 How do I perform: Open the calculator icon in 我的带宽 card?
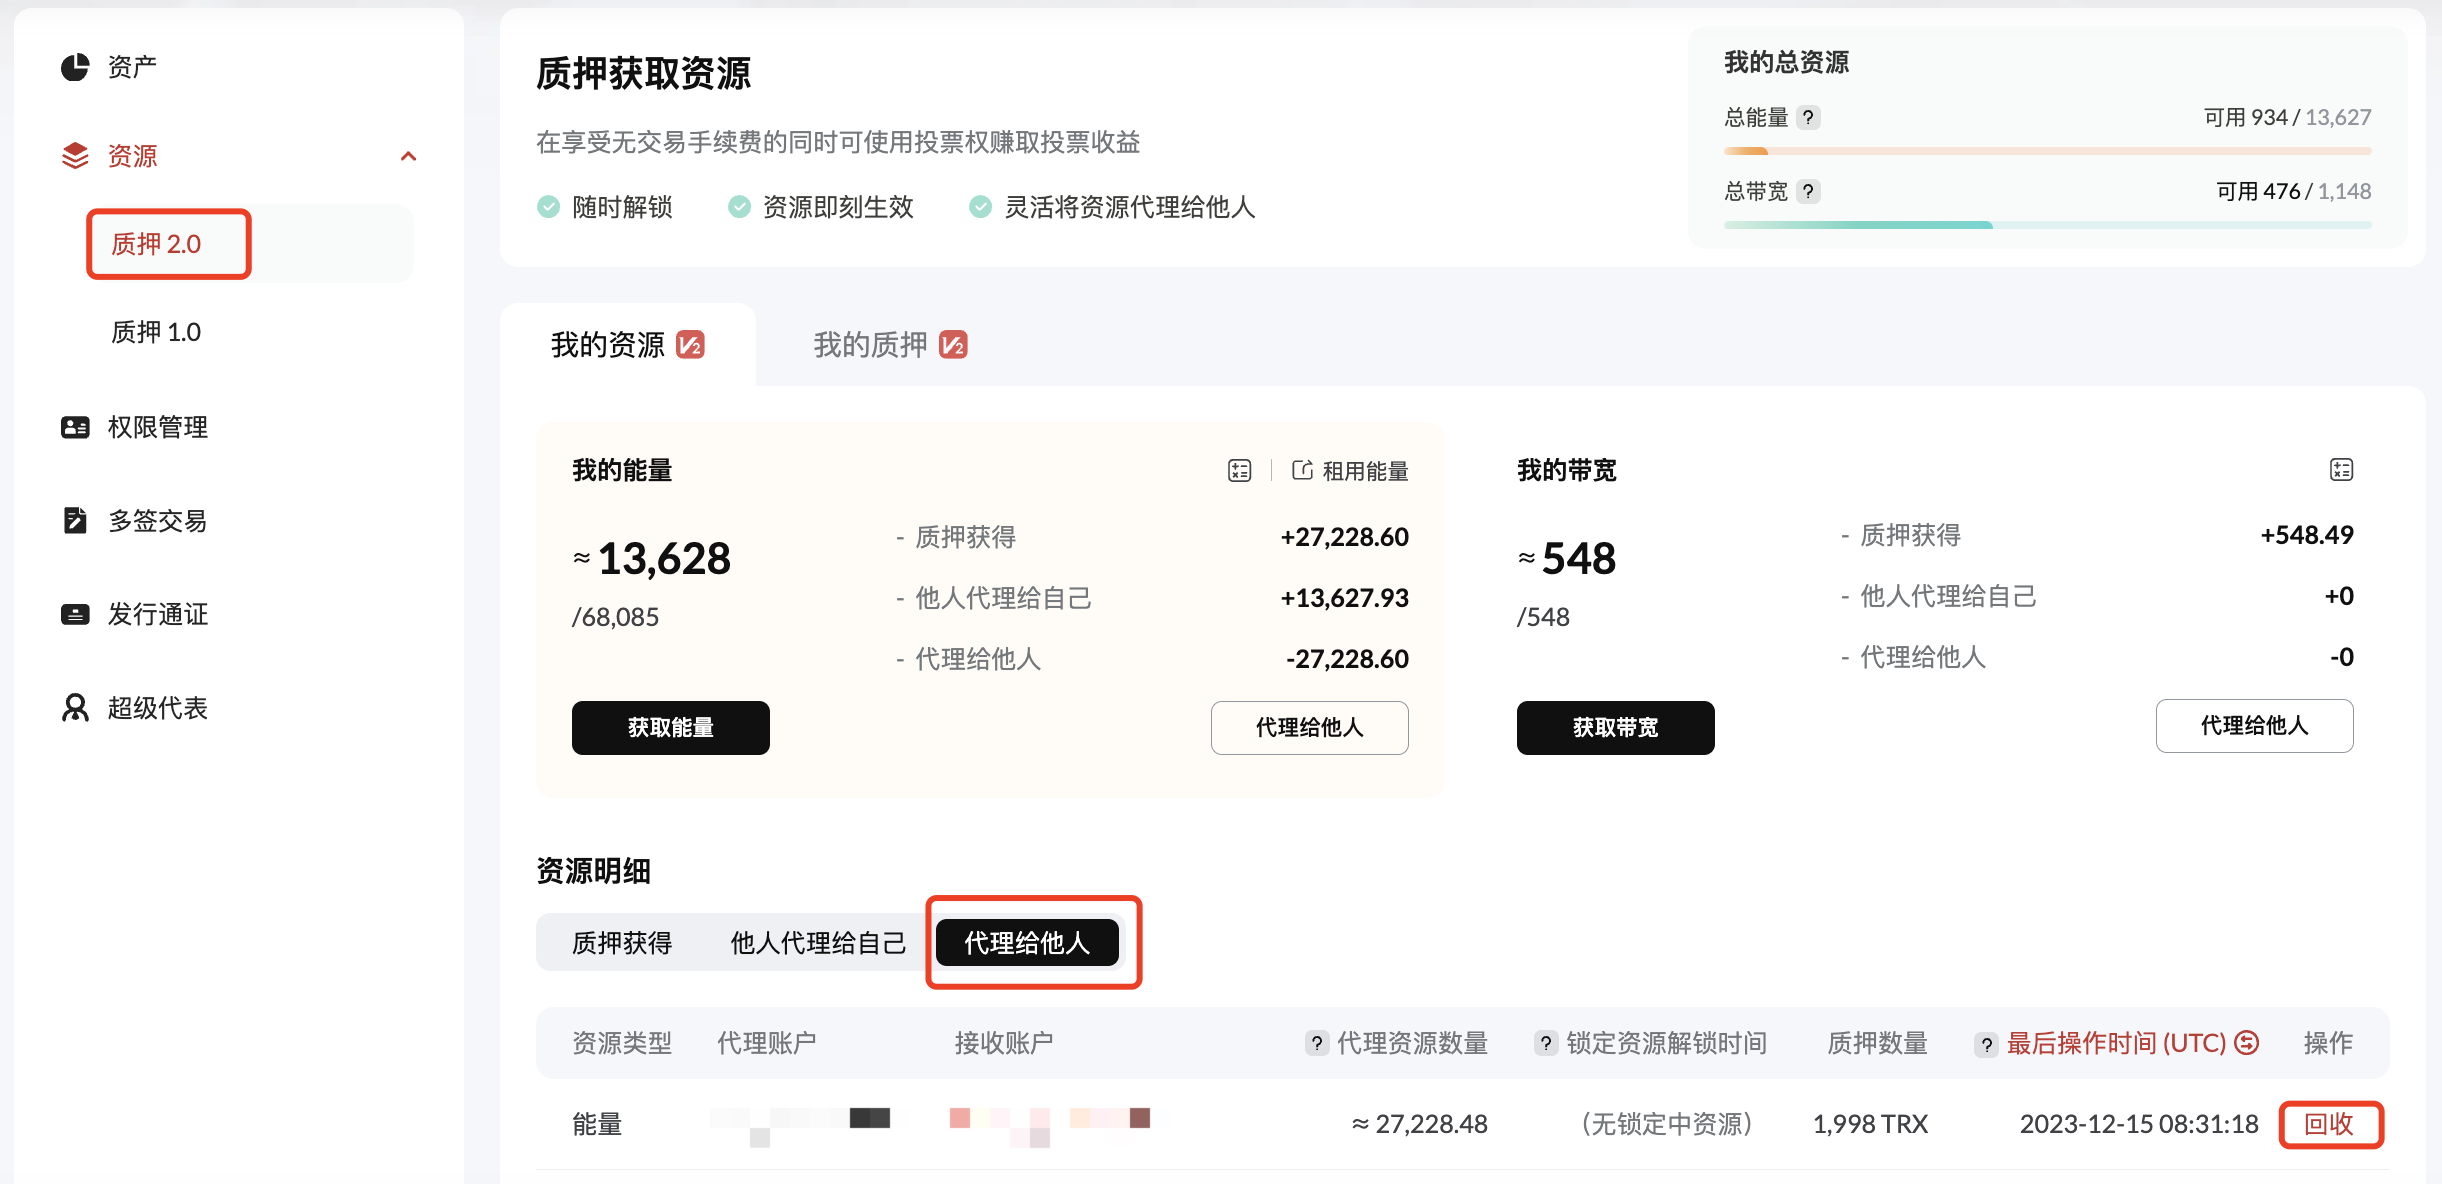(2341, 470)
